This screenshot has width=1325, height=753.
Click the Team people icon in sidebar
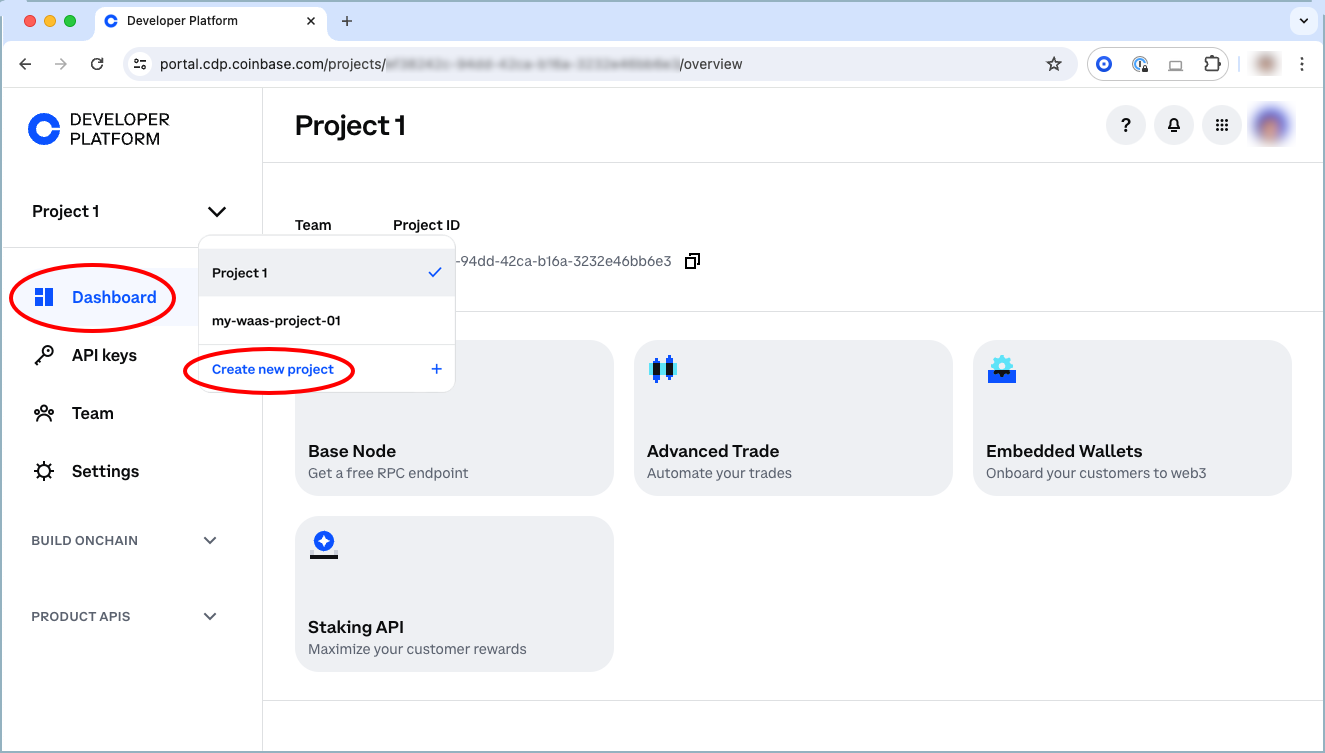click(x=44, y=413)
